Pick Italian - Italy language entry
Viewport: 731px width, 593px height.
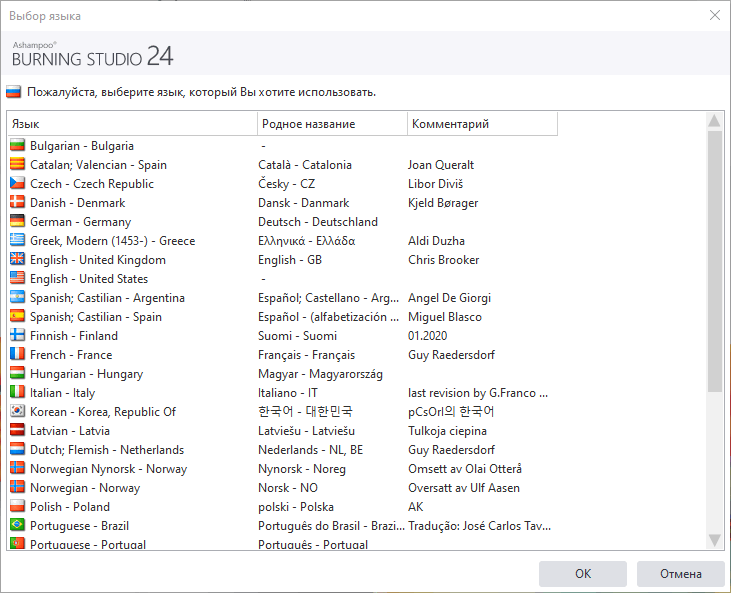(62, 393)
